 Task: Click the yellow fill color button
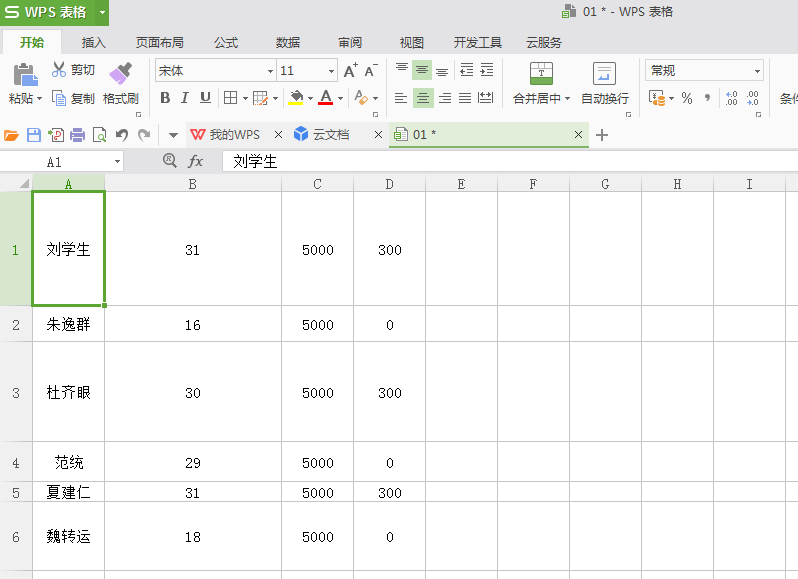click(x=296, y=98)
